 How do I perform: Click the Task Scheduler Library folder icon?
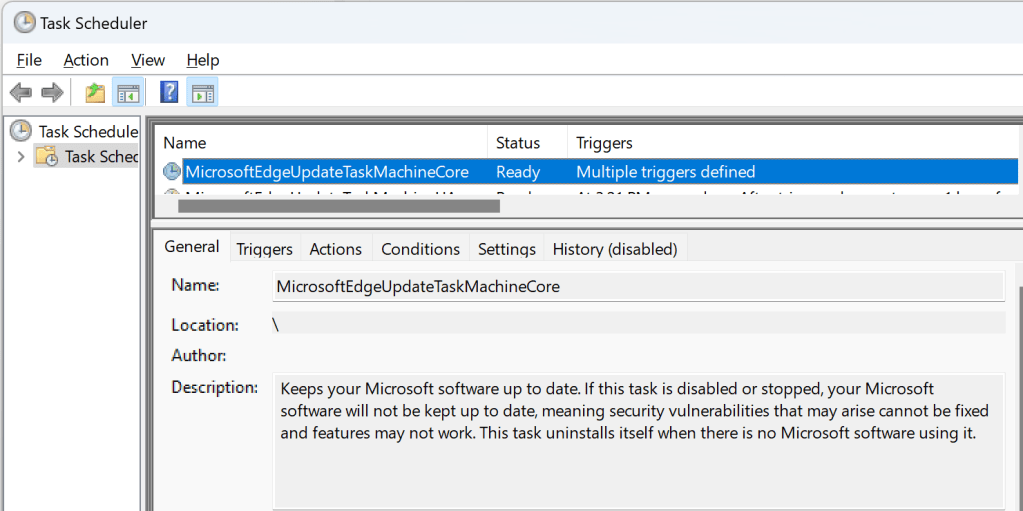(46, 156)
